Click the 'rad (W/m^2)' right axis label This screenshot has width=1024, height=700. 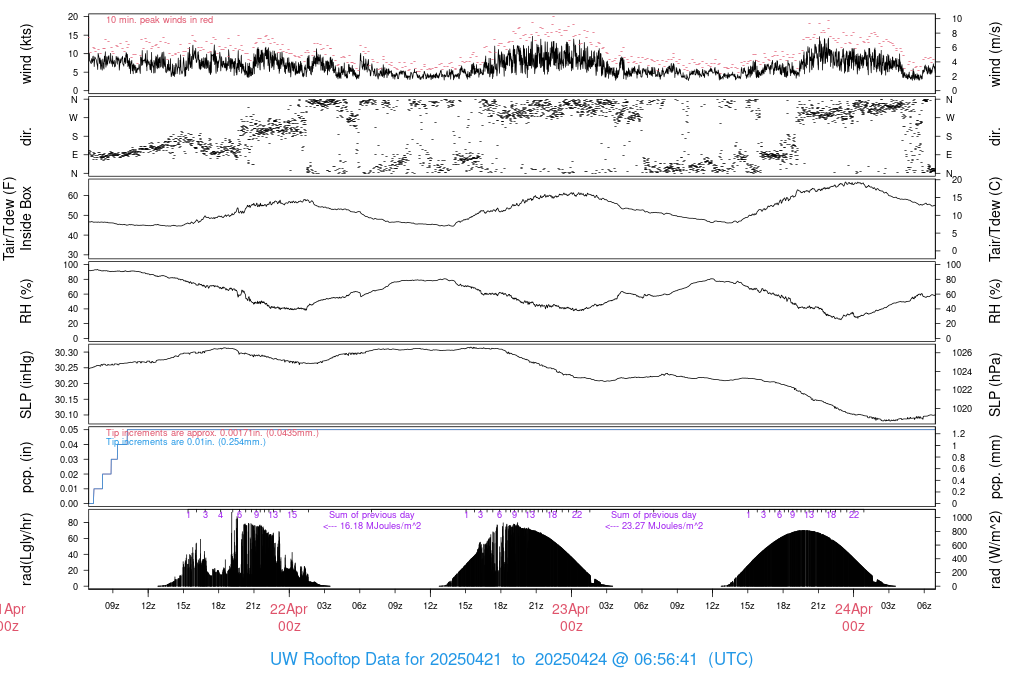pyautogui.click(x=995, y=550)
